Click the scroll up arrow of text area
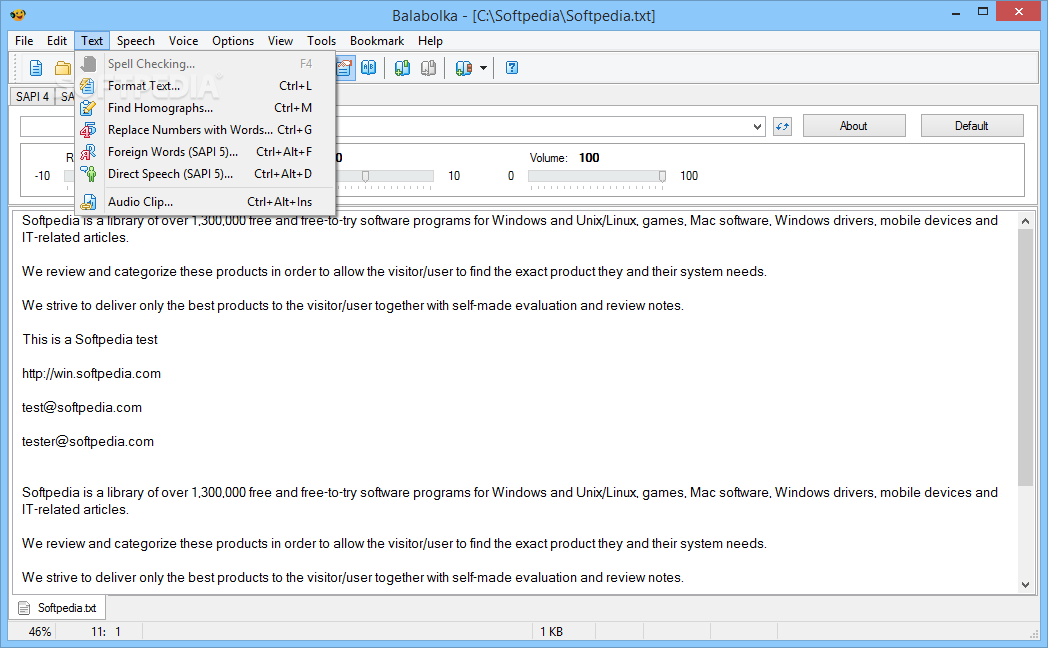 point(1025,220)
